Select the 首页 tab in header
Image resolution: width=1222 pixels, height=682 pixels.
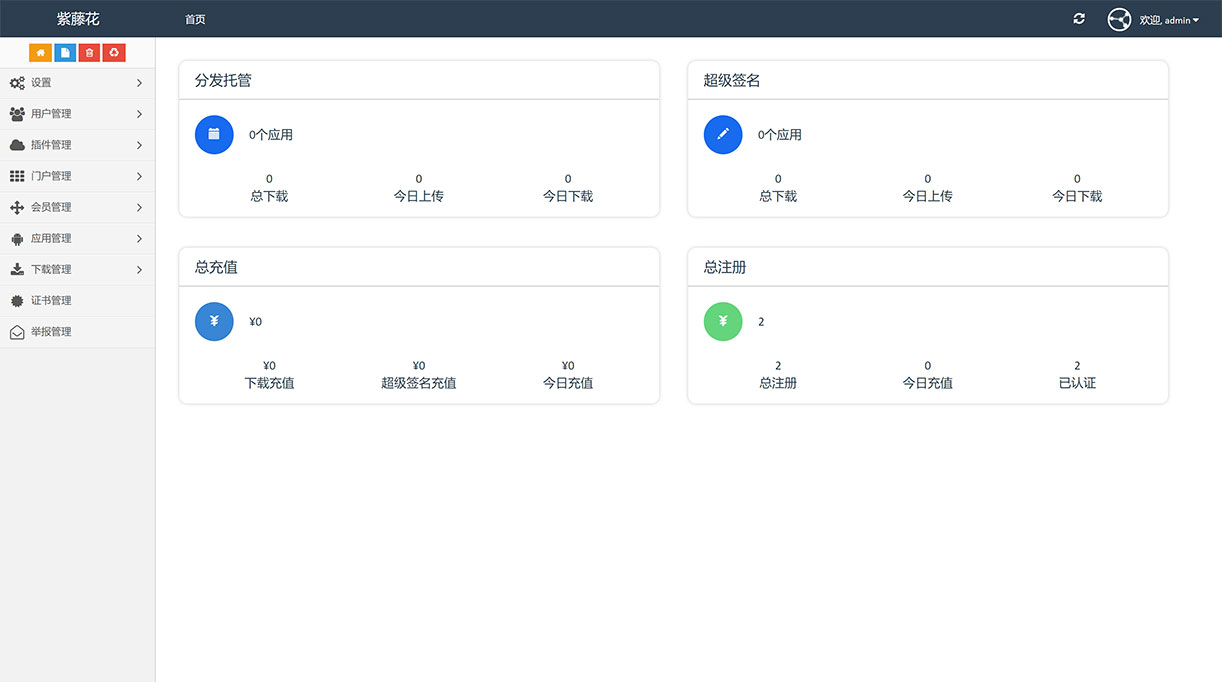195,20
